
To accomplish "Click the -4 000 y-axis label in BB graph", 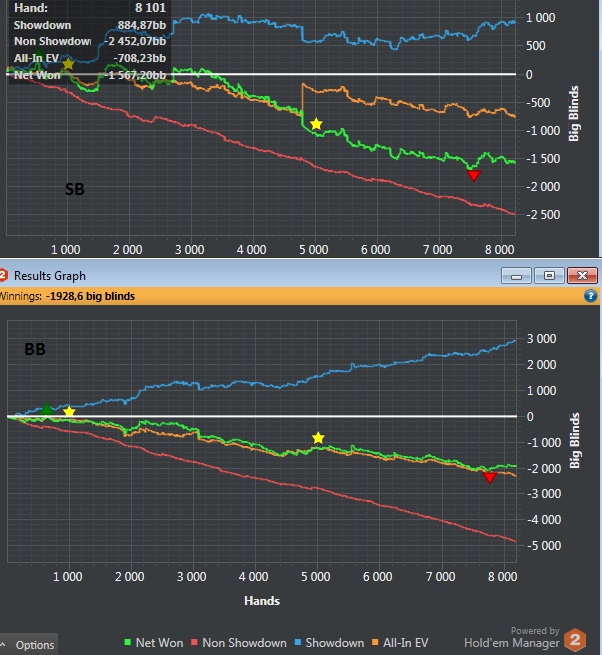I will (x=543, y=520).
